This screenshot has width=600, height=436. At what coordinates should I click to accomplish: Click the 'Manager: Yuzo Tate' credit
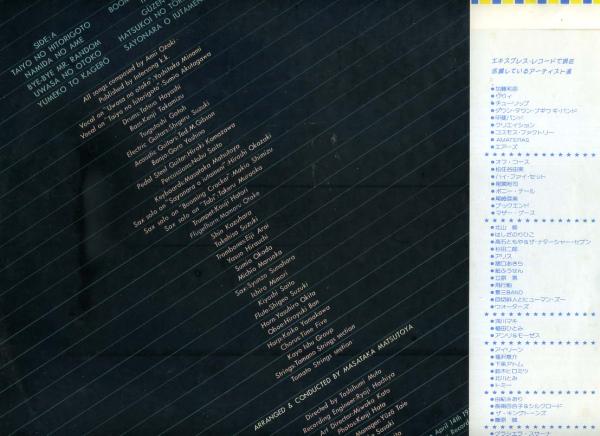point(381,419)
